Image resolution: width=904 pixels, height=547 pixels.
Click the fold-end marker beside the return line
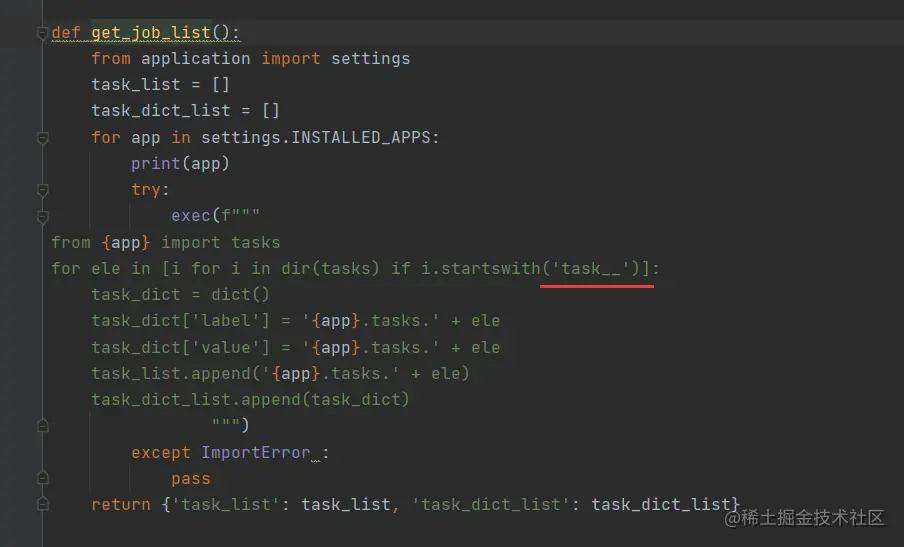point(43,504)
